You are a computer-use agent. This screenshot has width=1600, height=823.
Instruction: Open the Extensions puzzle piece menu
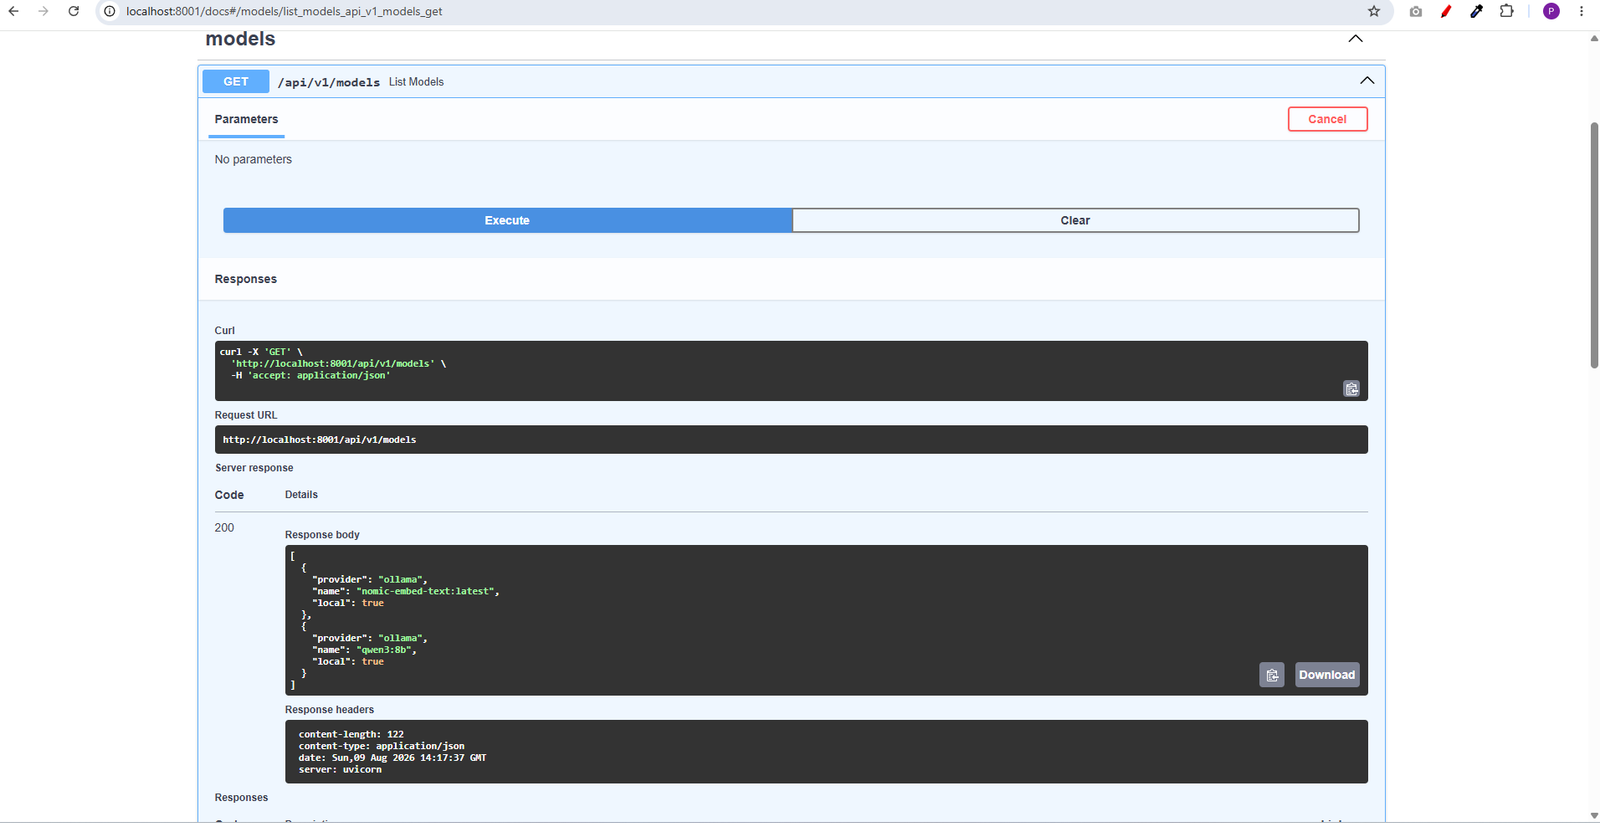tap(1506, 11)
